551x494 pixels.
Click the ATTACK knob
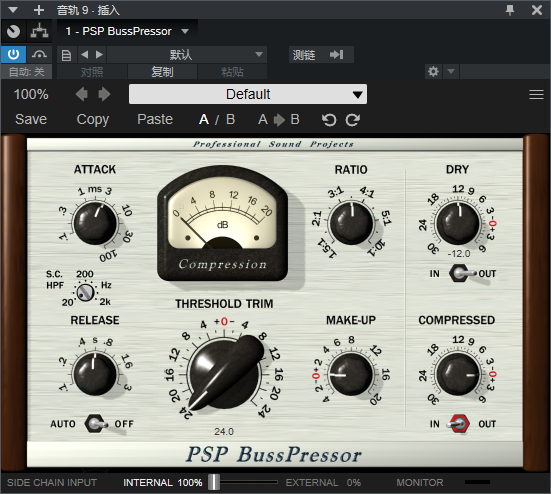point(95,223)
